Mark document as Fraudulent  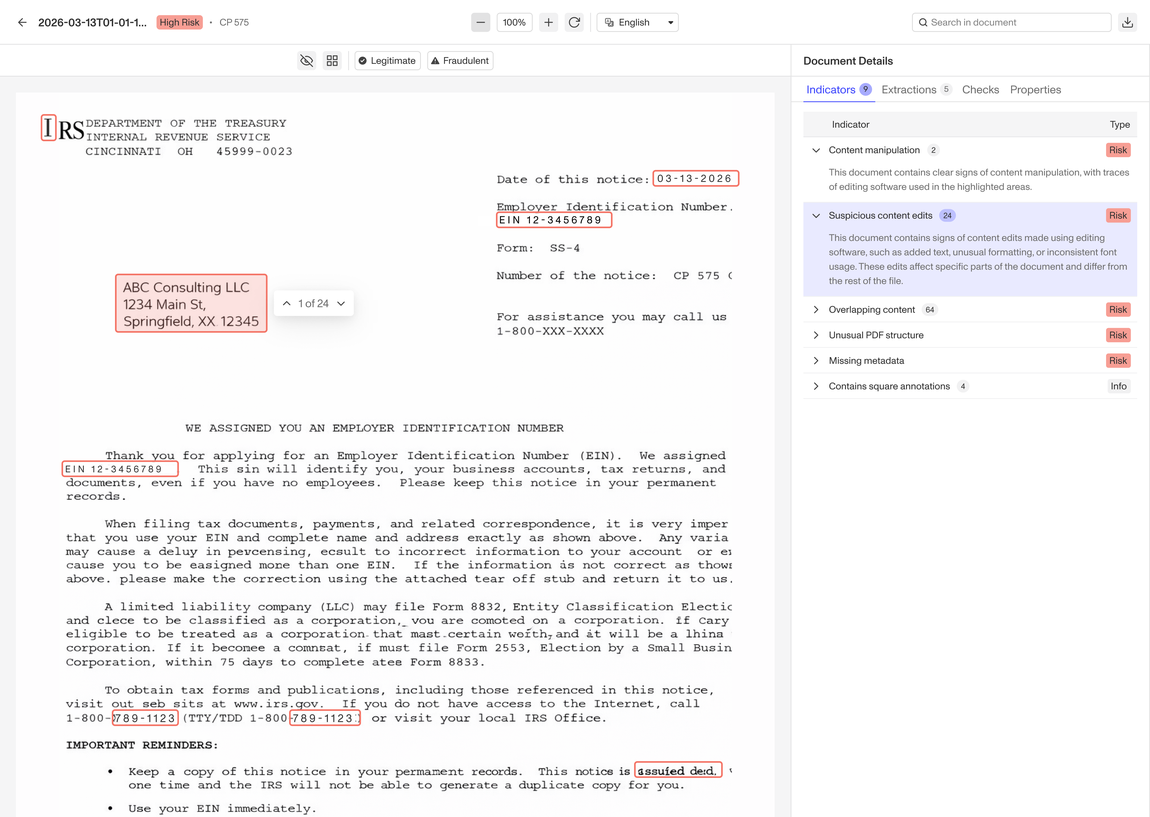(x=460, y=61)
